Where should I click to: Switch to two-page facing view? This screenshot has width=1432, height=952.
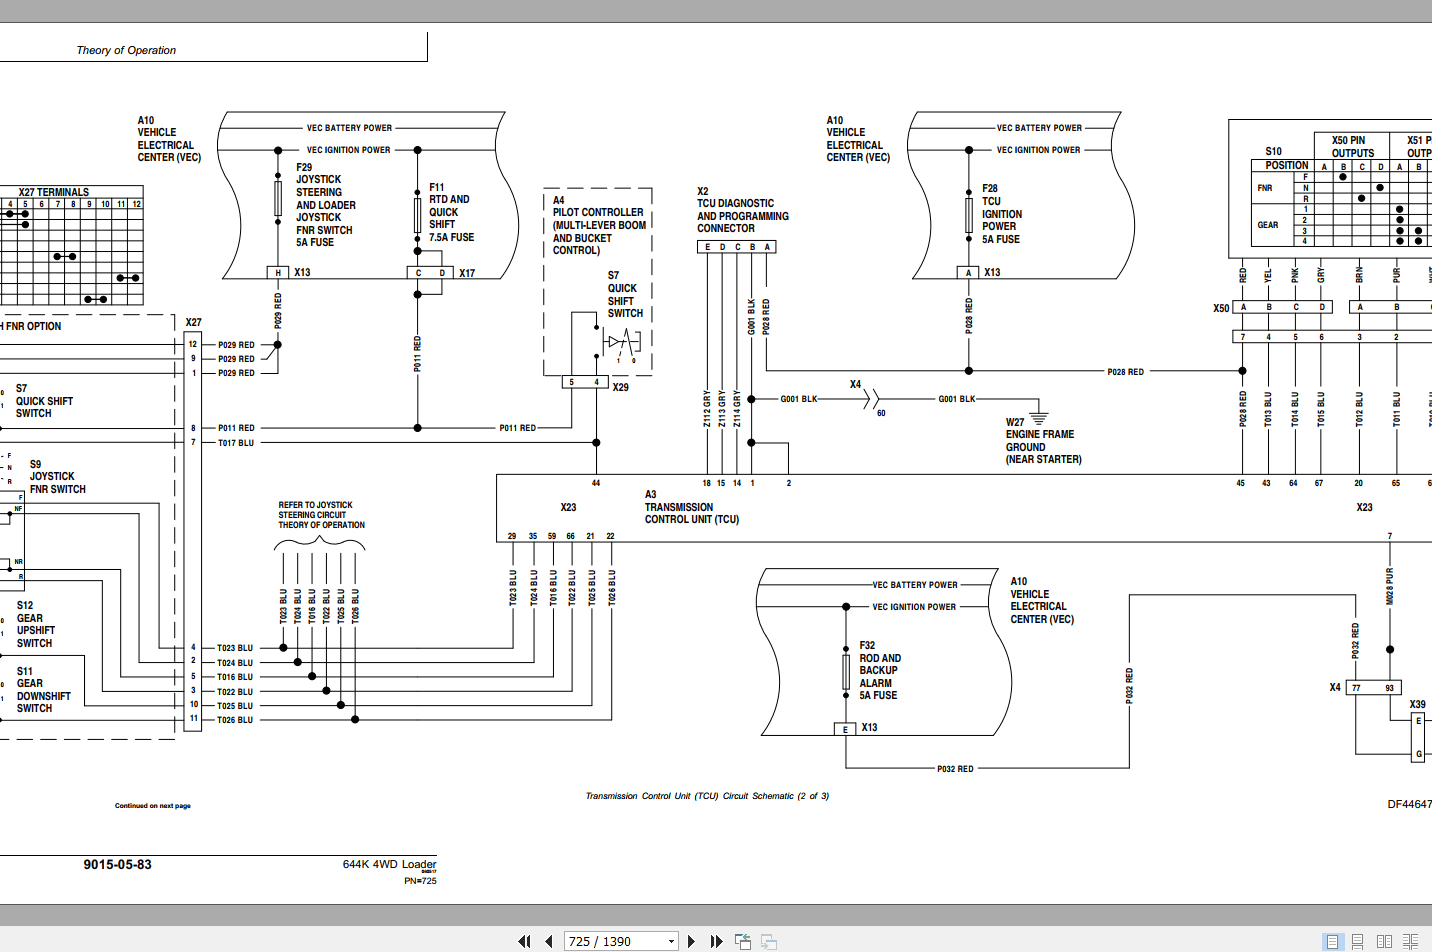coord(1384,941)
